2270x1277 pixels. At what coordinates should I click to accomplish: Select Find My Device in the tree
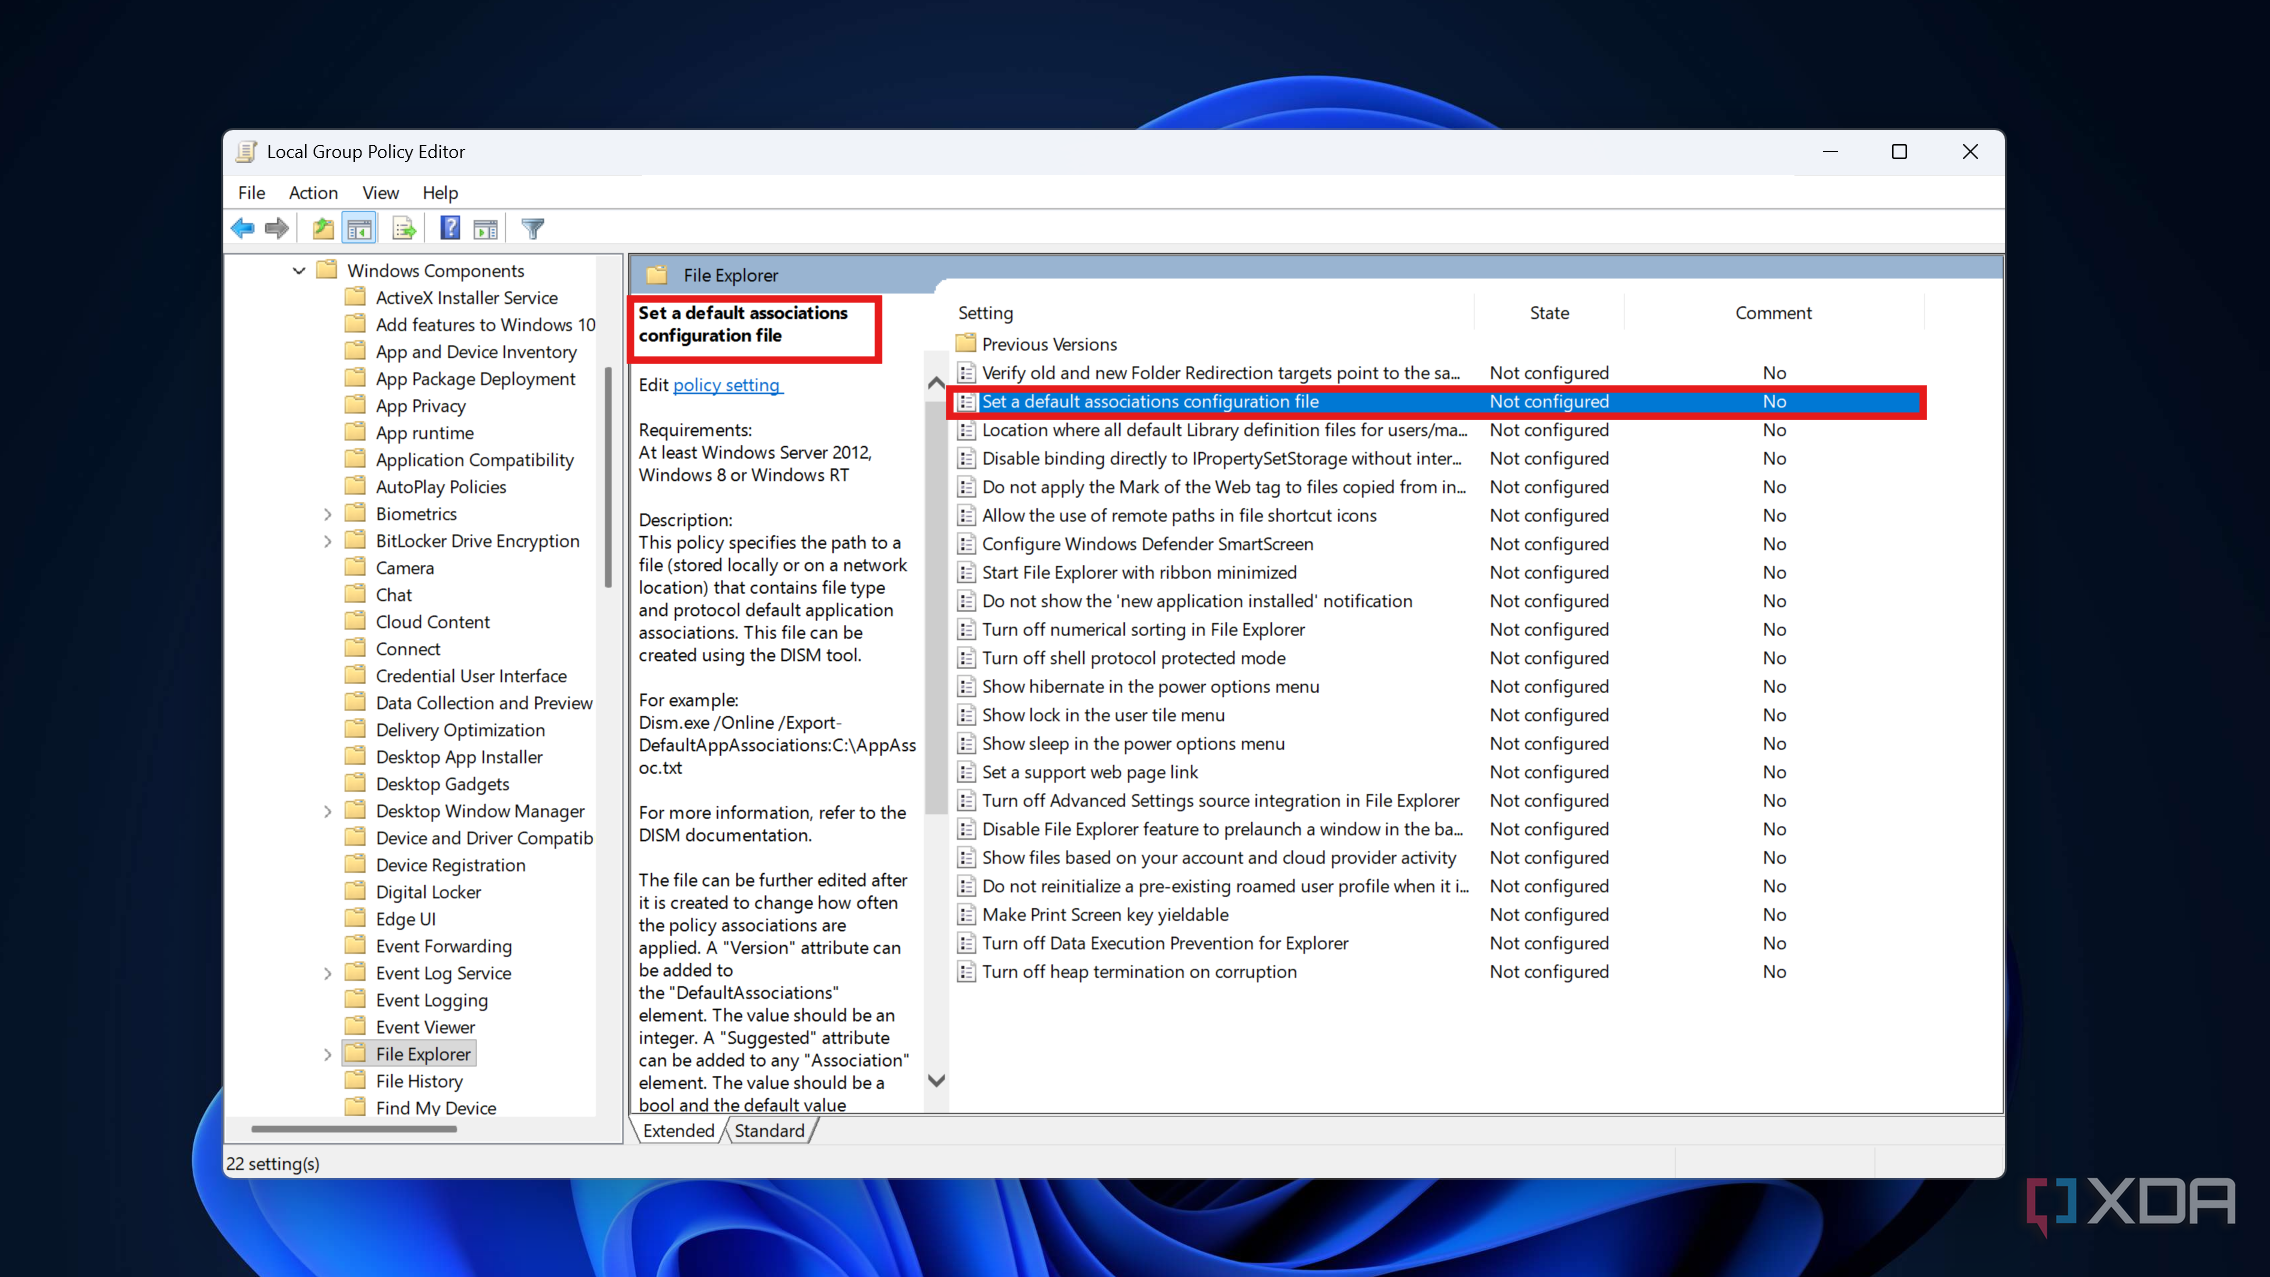[436, 1107]
